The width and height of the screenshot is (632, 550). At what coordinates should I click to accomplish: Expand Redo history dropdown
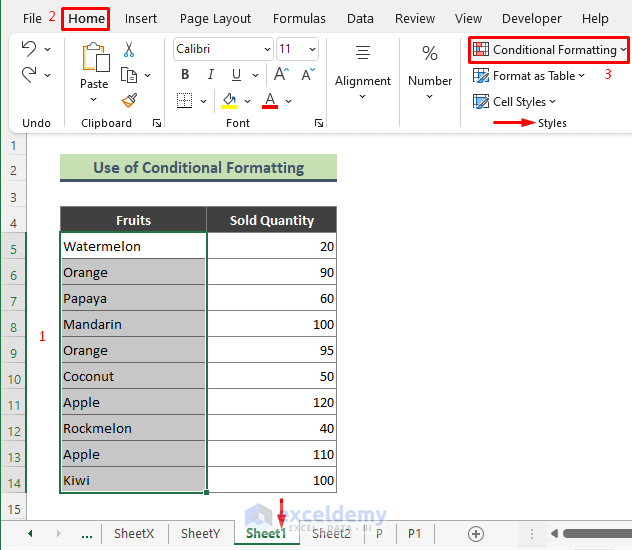click(x=48, y=75)
